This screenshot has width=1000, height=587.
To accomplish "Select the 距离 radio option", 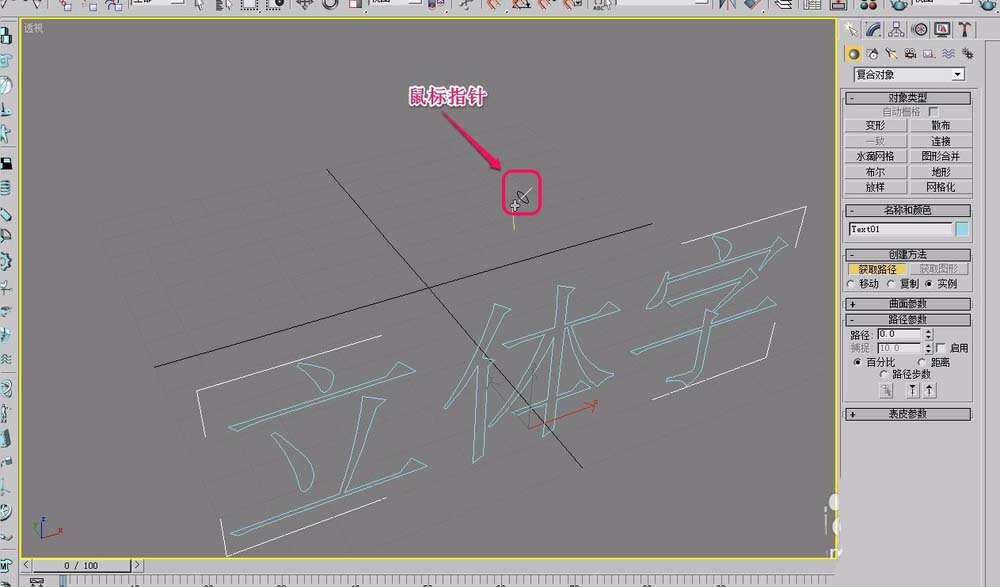I will 921,362.
